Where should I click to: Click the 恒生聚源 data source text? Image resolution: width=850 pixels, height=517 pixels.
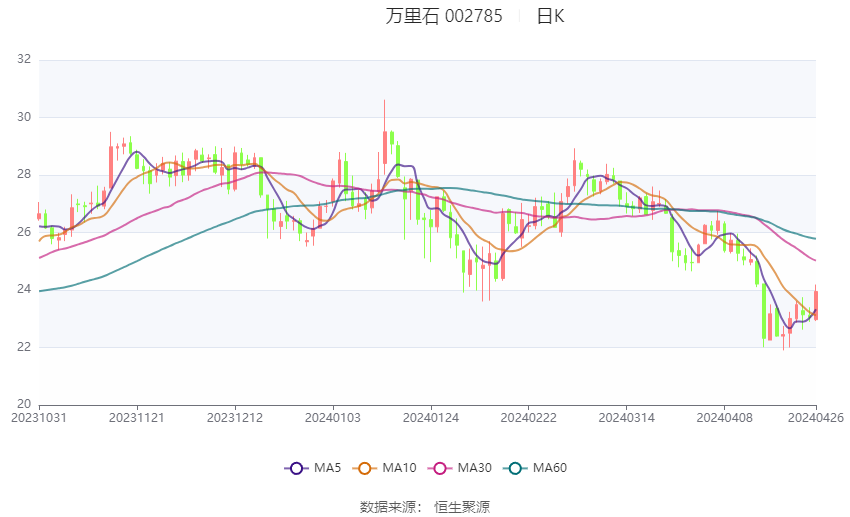(462, 507)
